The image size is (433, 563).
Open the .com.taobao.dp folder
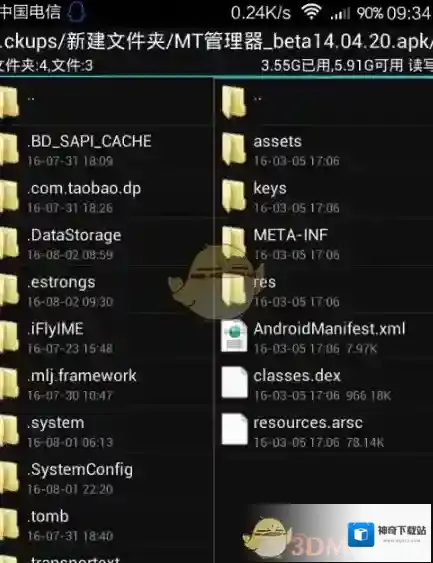pos(107,196)
